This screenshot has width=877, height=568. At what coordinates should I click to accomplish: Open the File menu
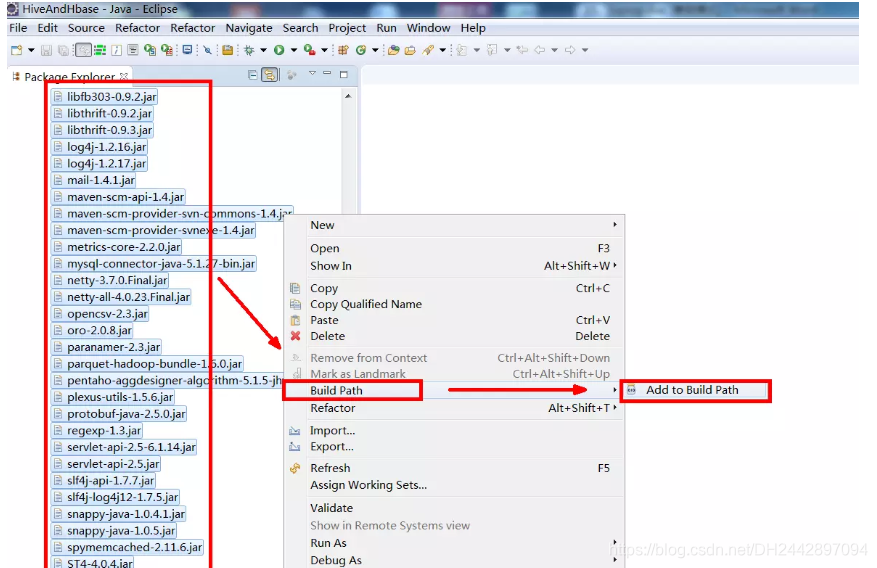coord(18,28)
